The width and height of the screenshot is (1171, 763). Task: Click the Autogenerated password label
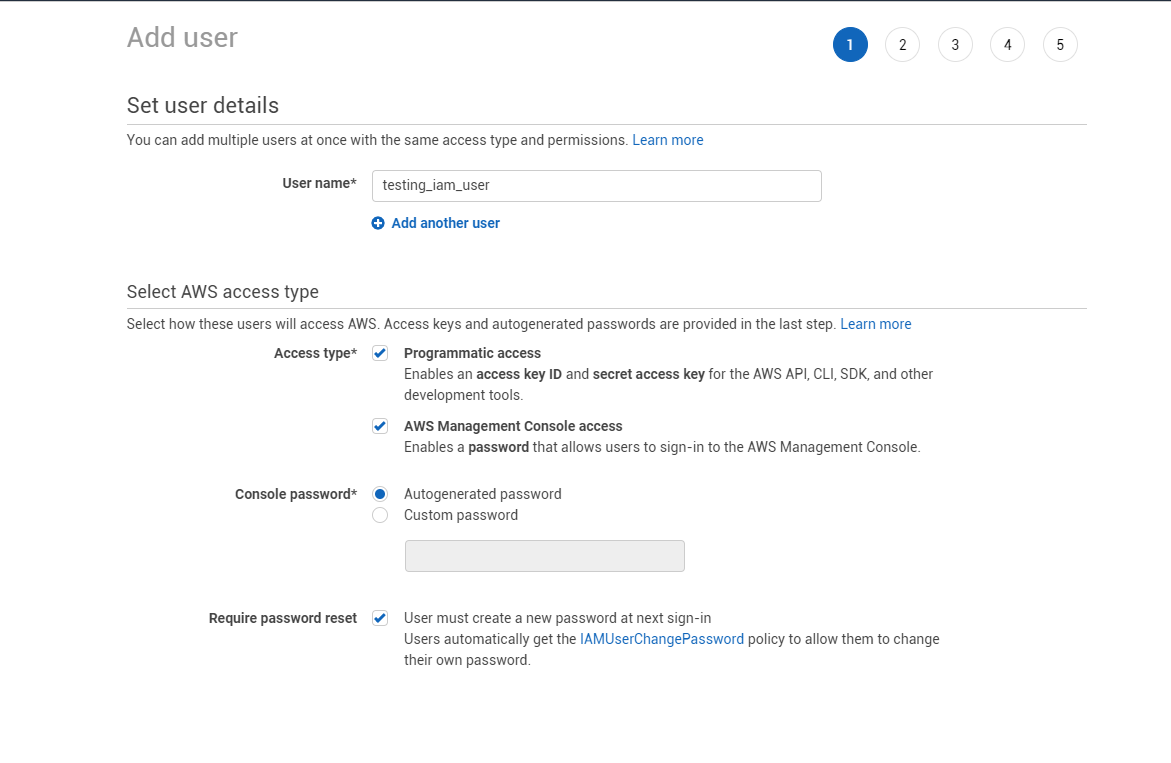tap(482, 494)
